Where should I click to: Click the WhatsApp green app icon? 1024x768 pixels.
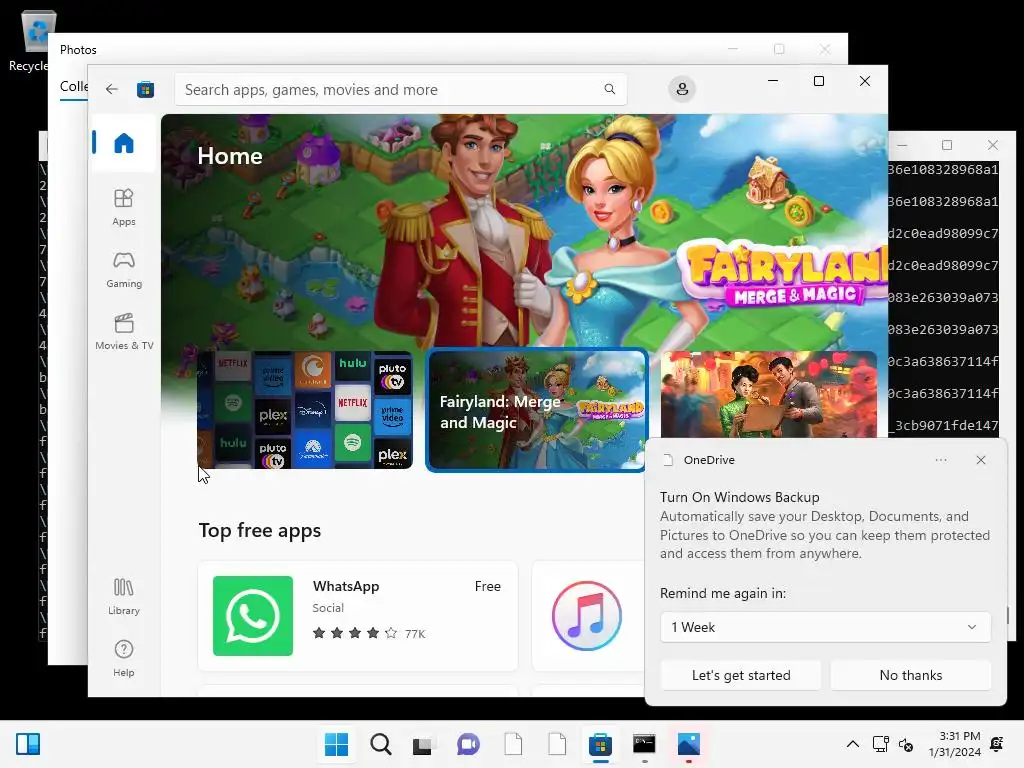click(253, 615)
